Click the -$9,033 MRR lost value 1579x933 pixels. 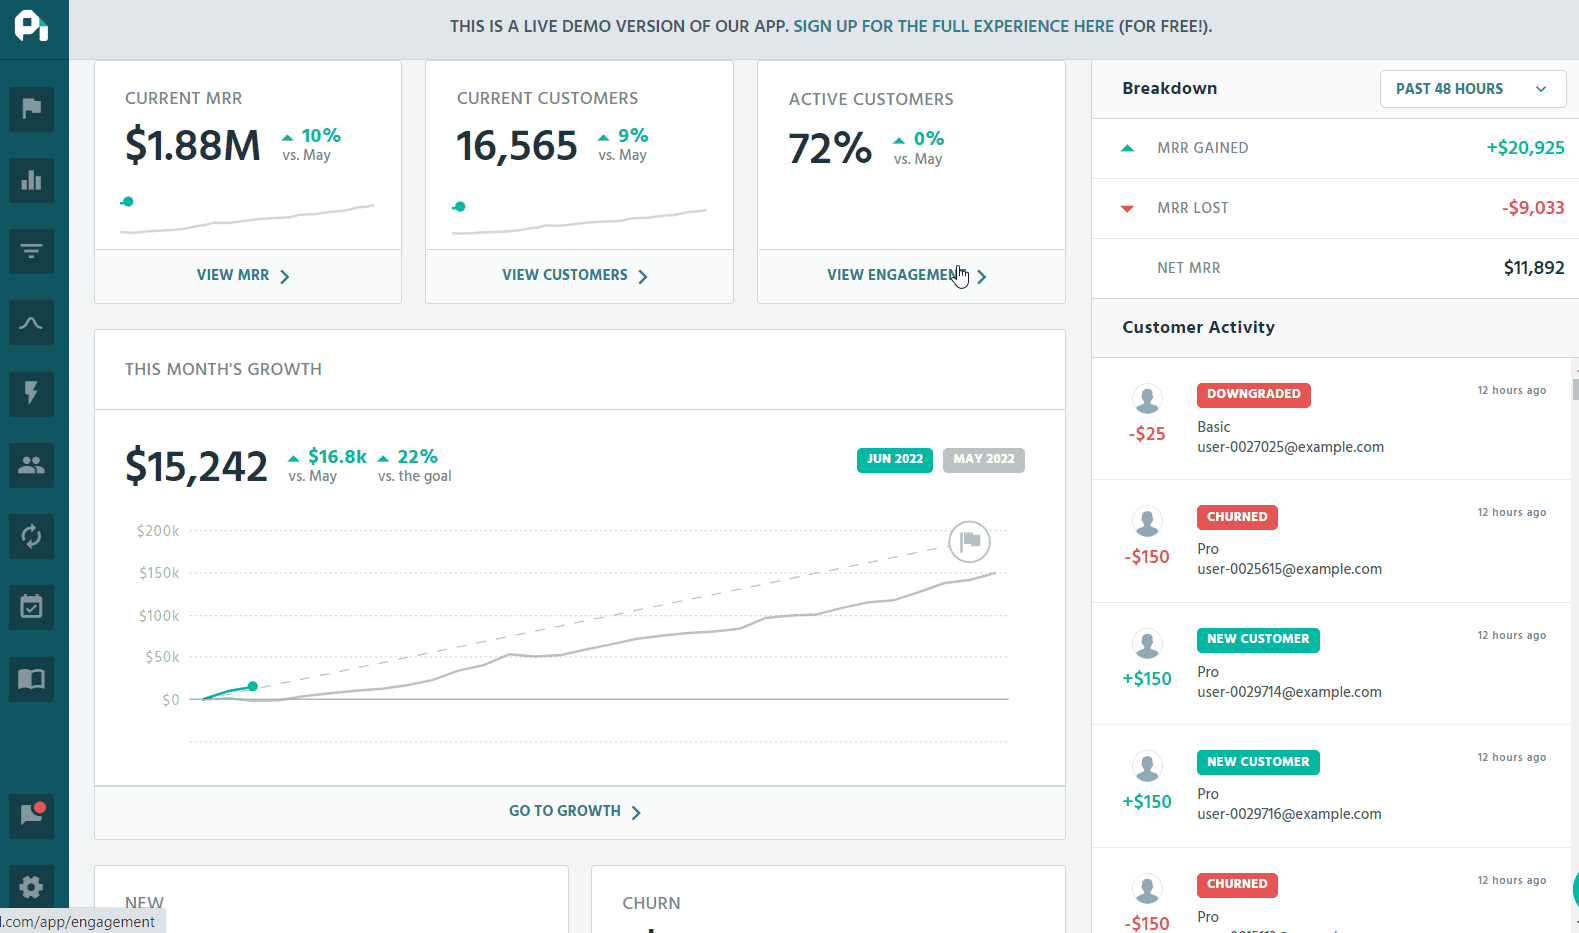[1533, 208]
